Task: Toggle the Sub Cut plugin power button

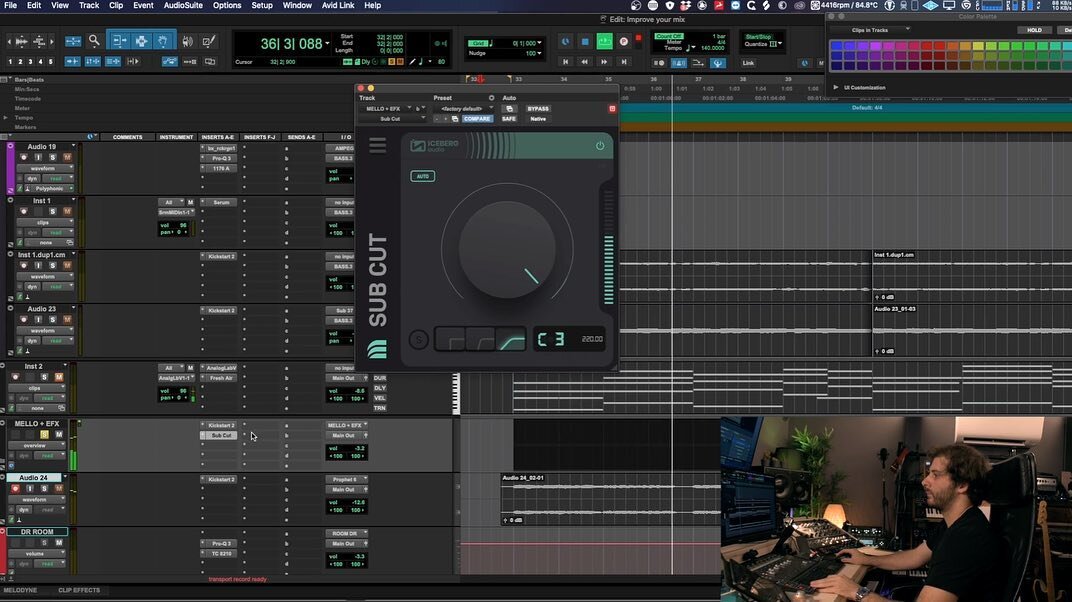Action: pos(600,146)
